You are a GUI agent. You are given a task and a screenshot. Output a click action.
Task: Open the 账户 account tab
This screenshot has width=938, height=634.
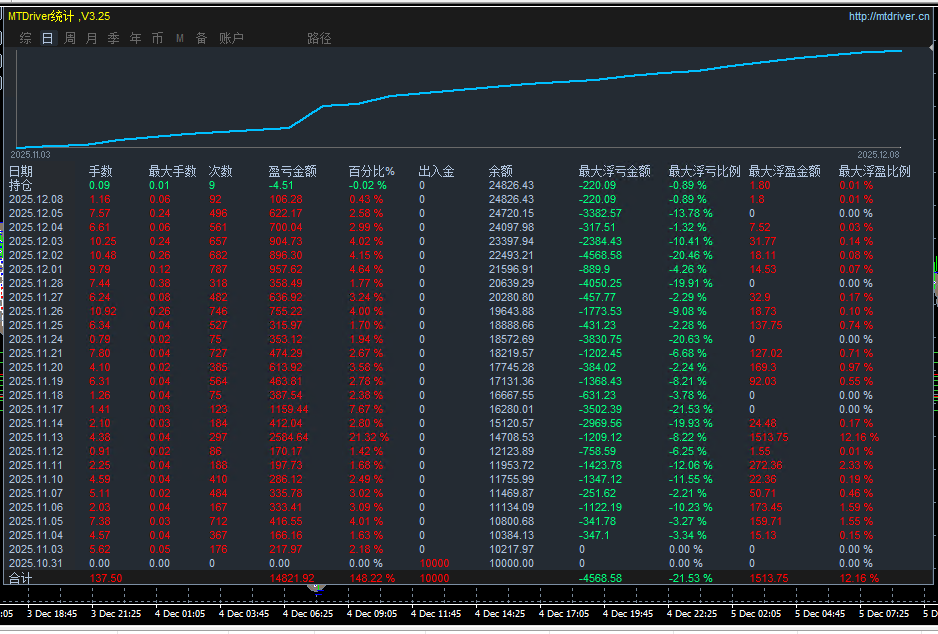tap(231, 38)
